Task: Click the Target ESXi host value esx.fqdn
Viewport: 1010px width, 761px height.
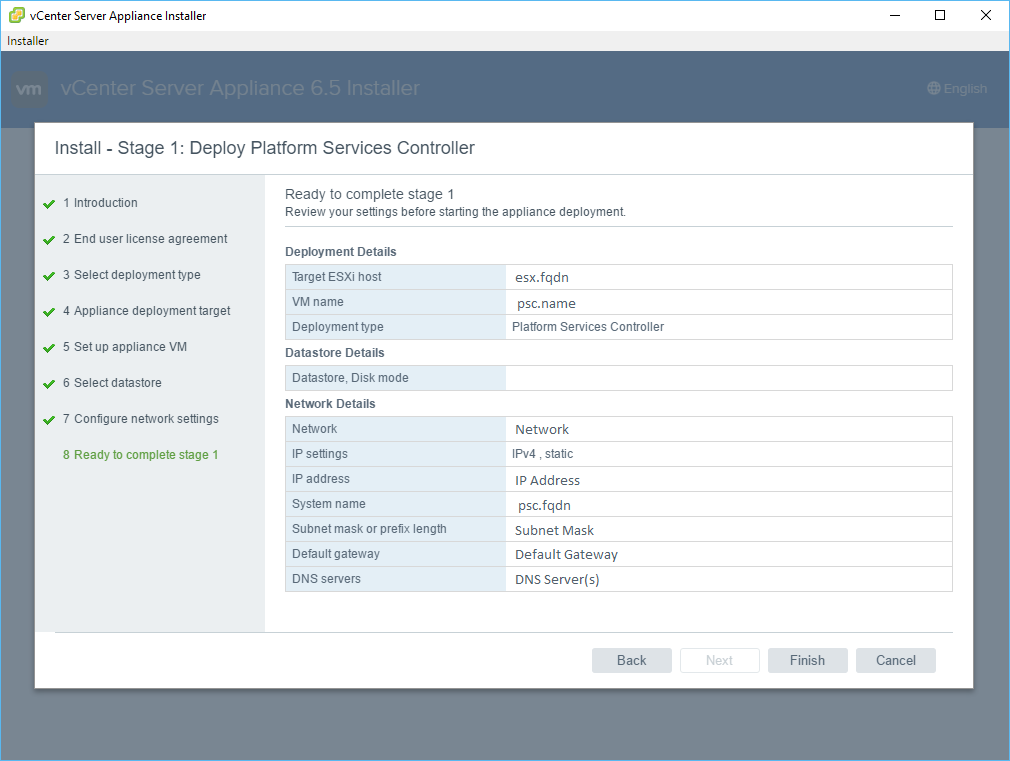Action: pos(541,277)
